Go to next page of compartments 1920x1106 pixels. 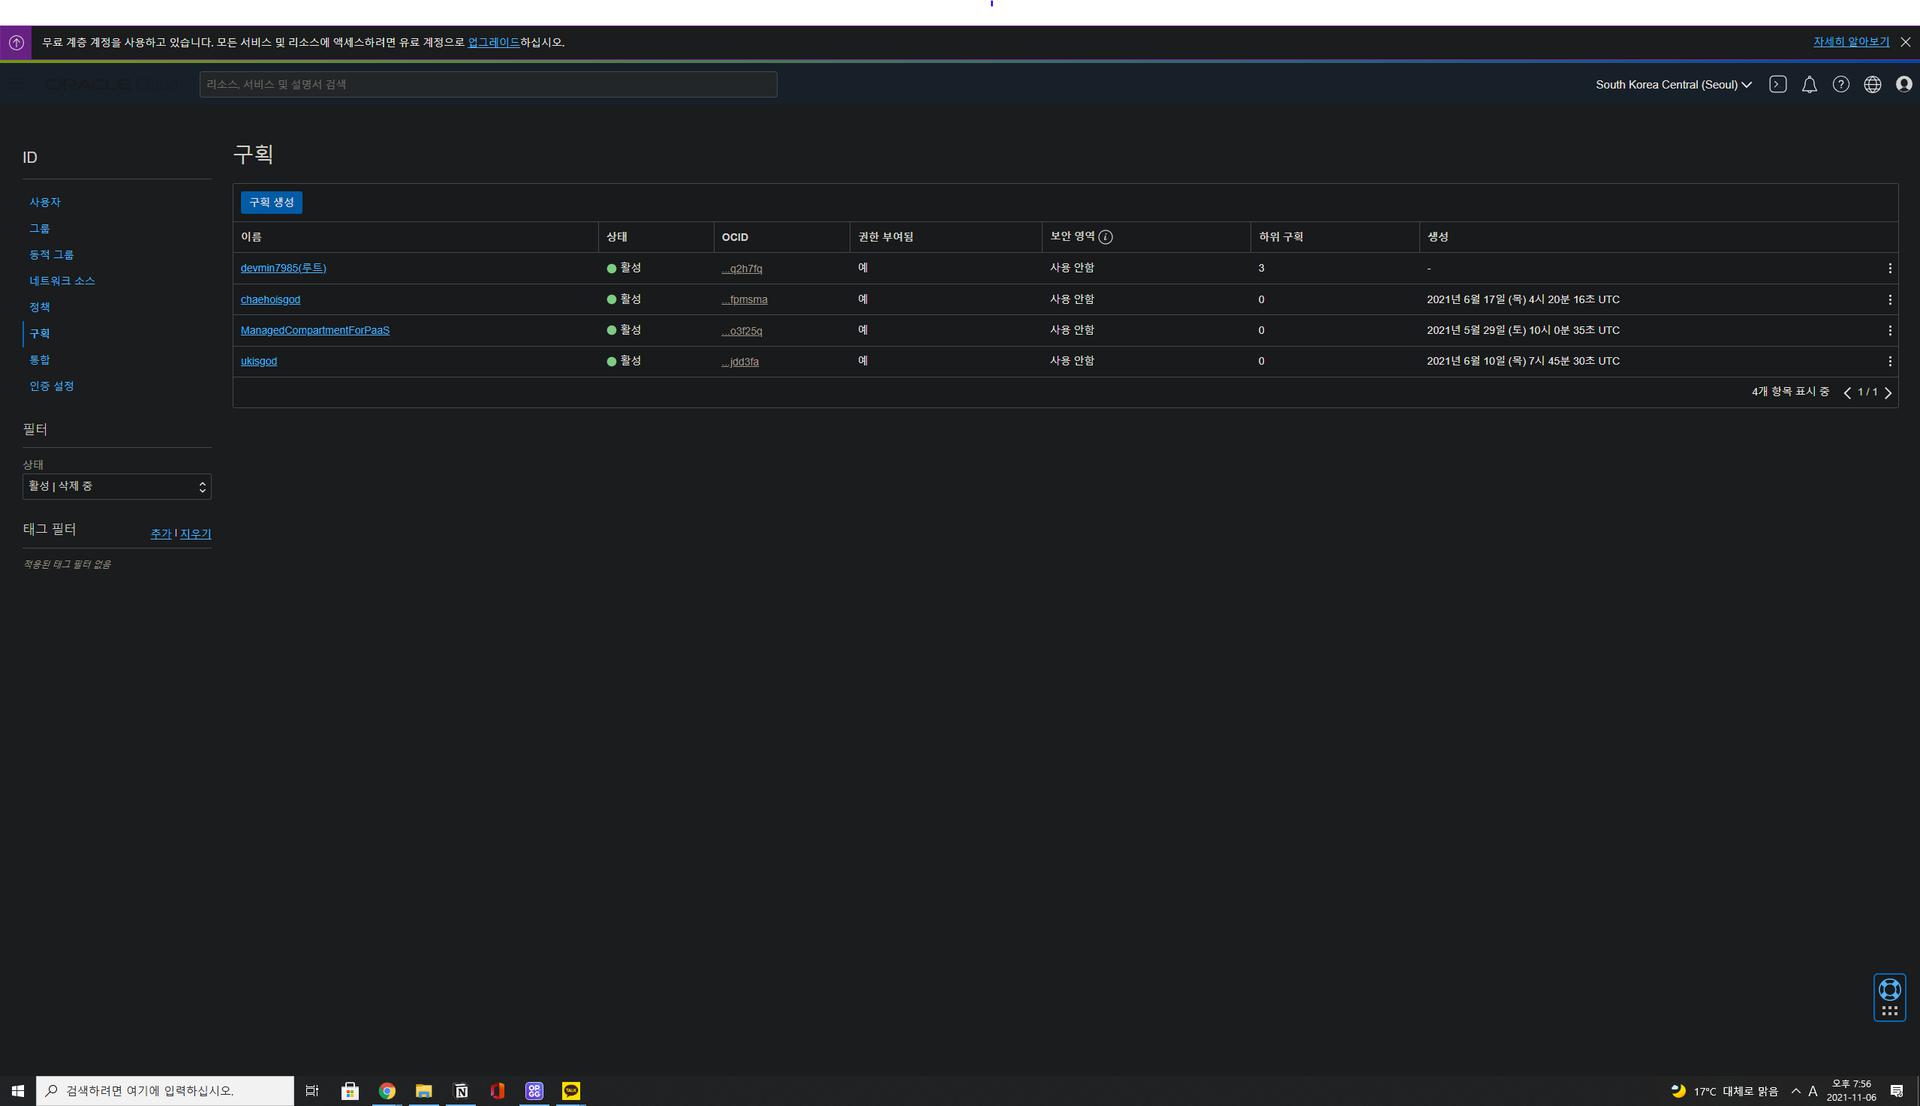(1888, 393)
